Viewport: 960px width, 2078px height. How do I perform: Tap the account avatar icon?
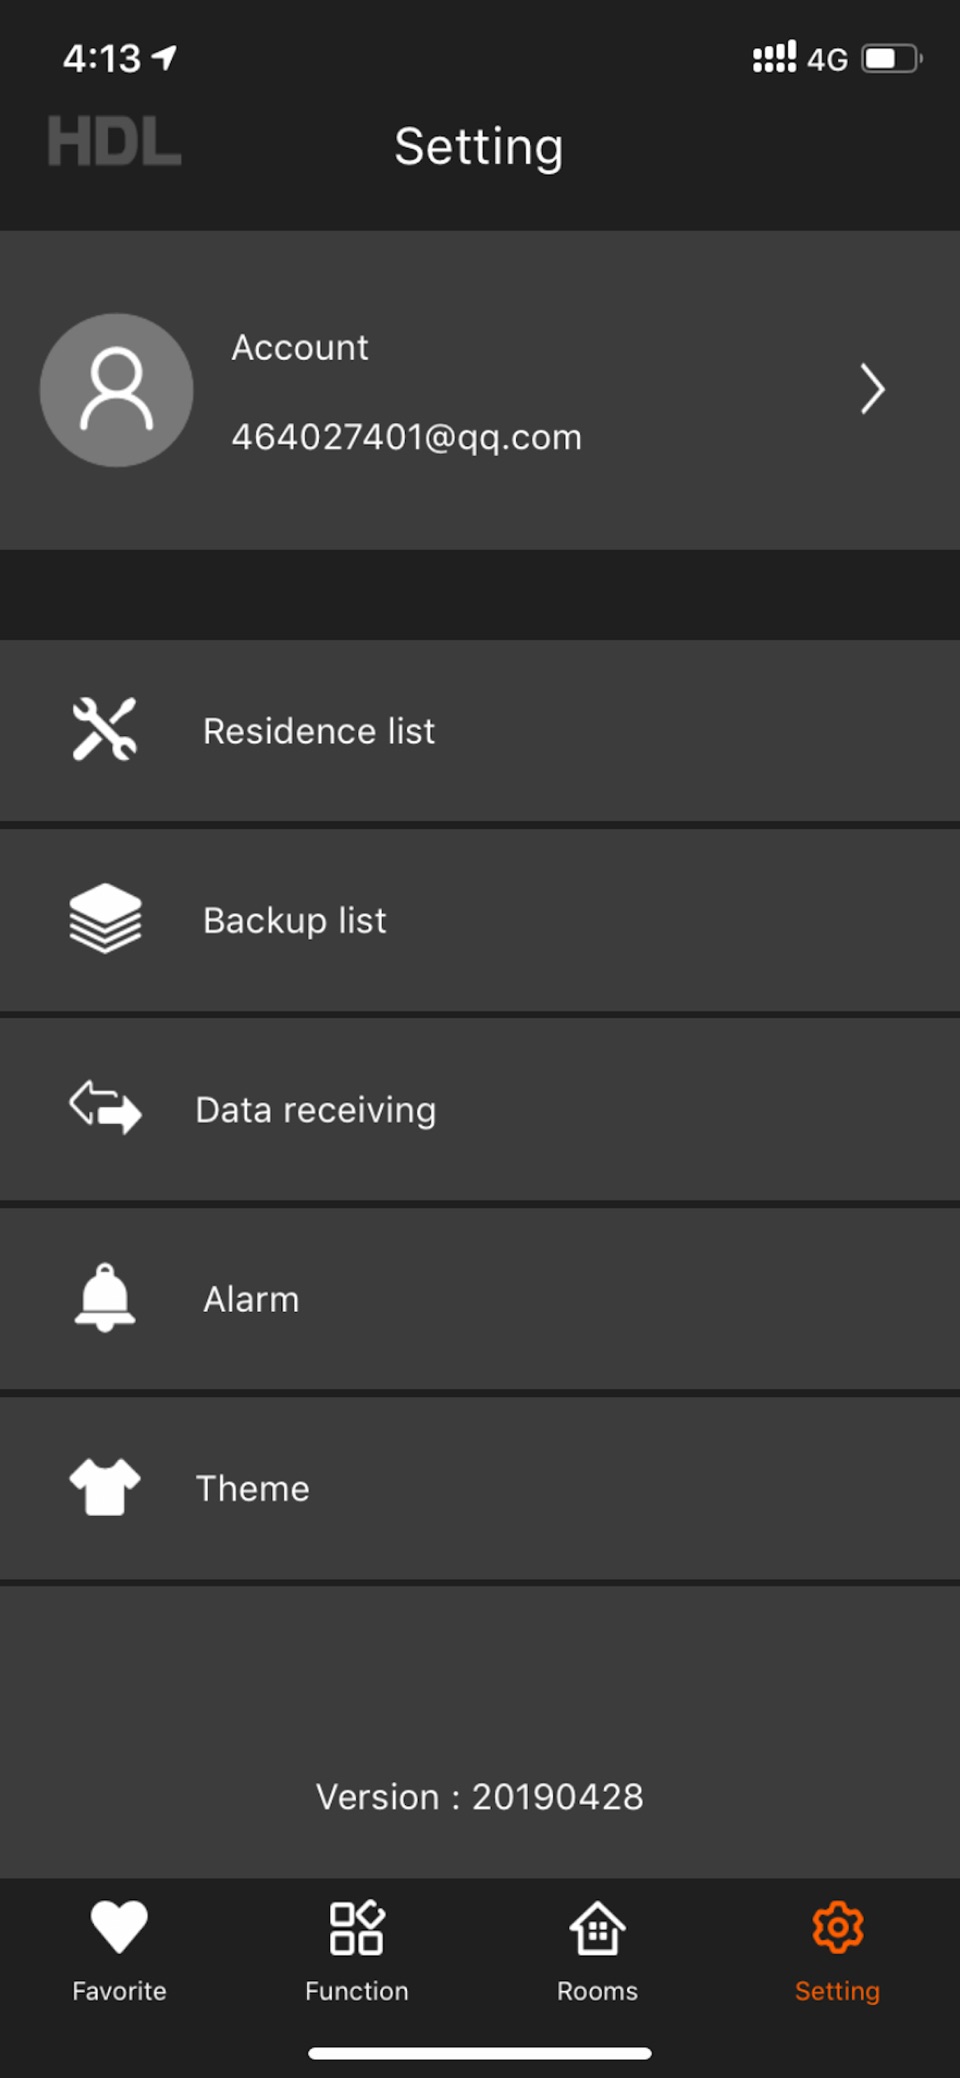click(116, 390)
